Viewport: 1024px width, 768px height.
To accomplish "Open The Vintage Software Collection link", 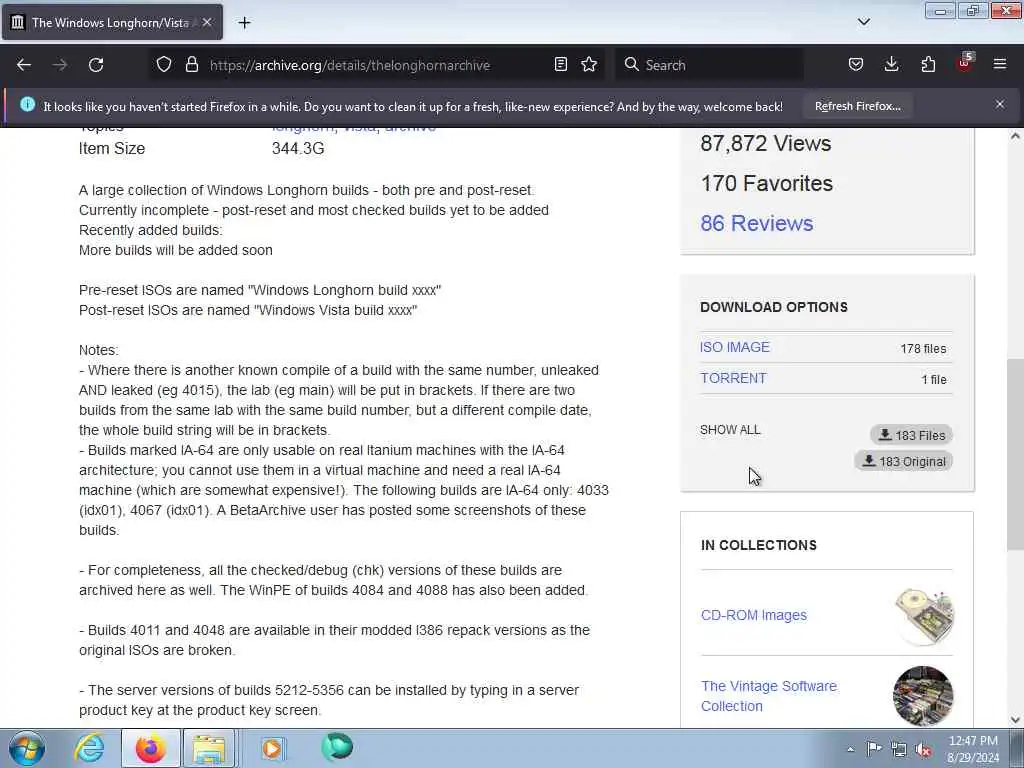I will 769,696.
